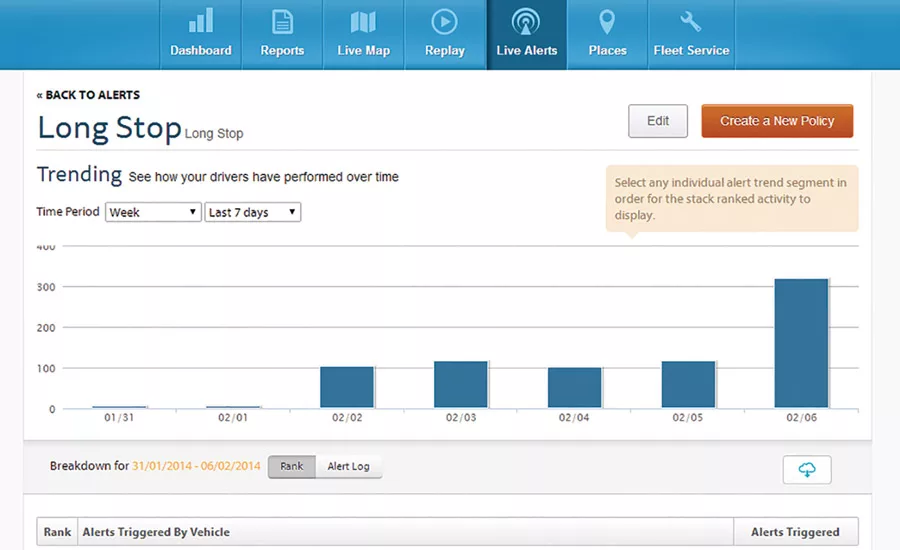Viewport: 900px width, 550px height.
Task: Select the 02/05 bar in chart
Action: [688, 385]
